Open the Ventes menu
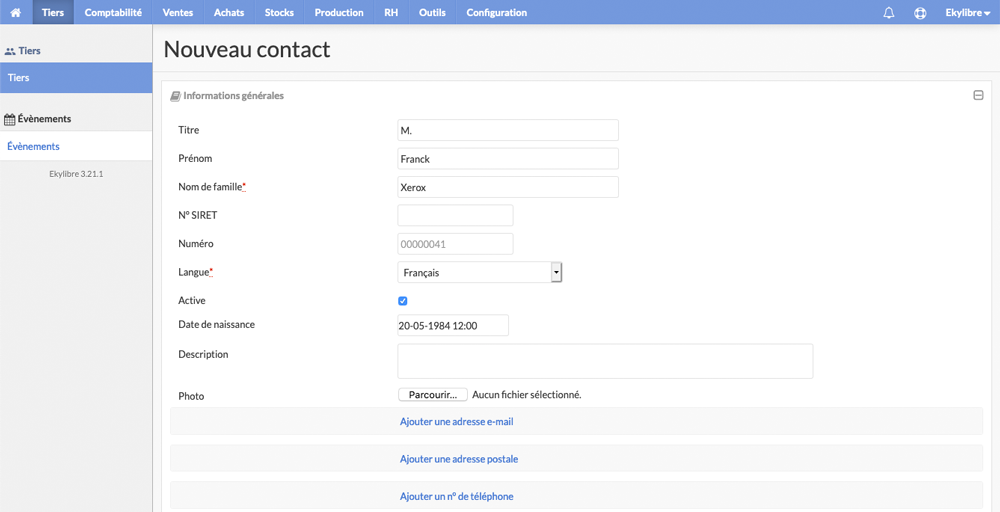 click(x=178, y=13)
